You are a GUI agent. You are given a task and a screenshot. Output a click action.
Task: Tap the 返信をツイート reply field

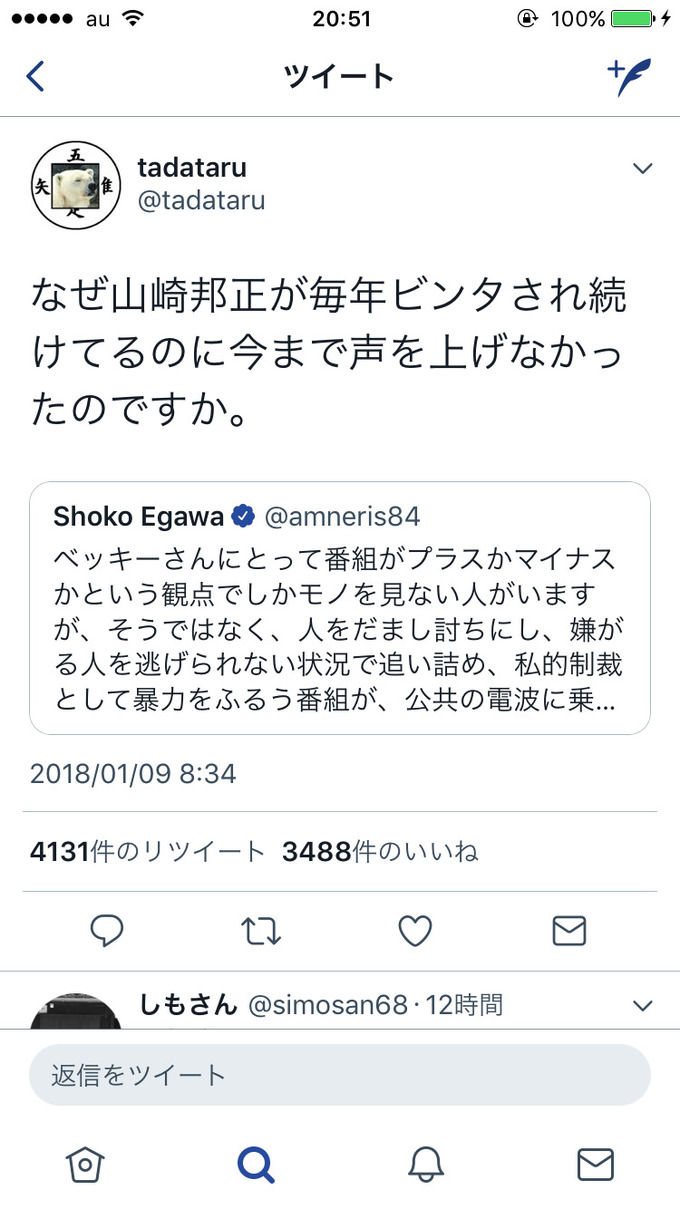point(340,1075)
